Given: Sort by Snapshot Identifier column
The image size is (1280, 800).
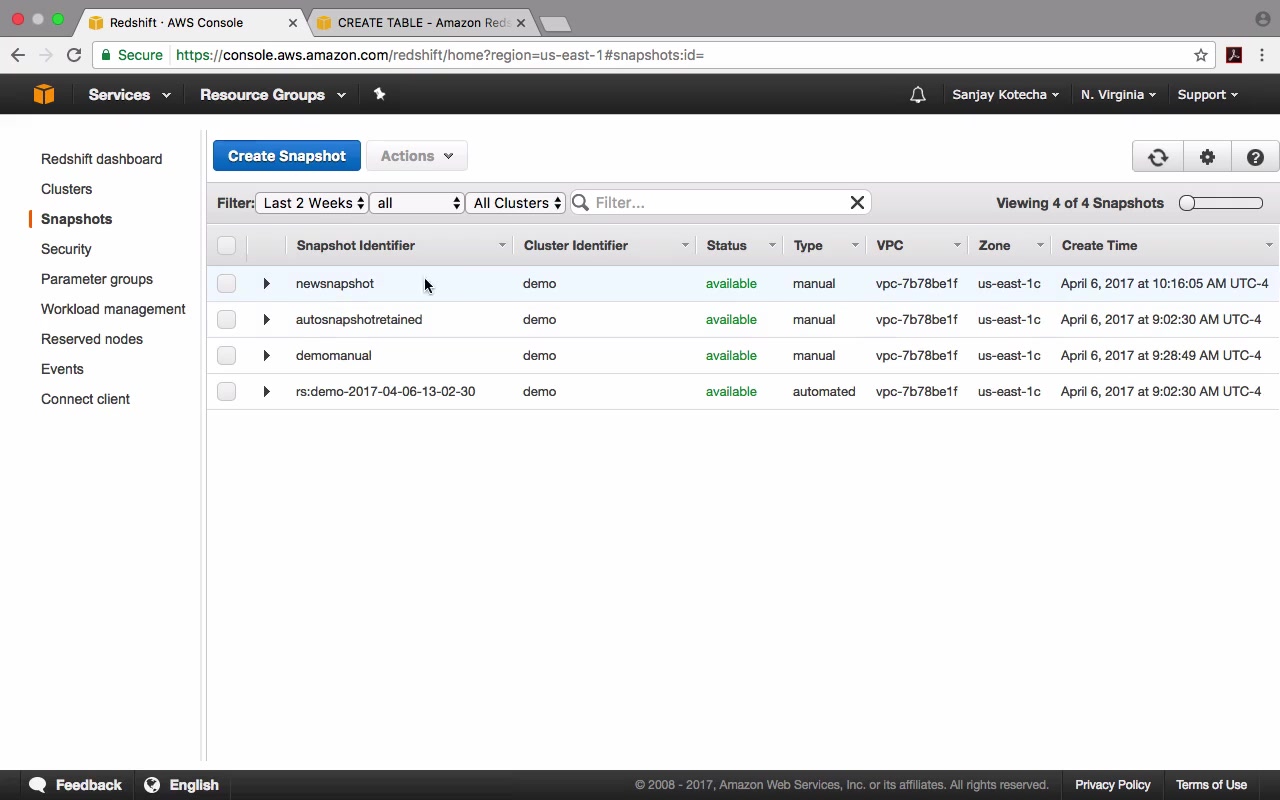Looking at the screenshot, I should tap(400, 246).
